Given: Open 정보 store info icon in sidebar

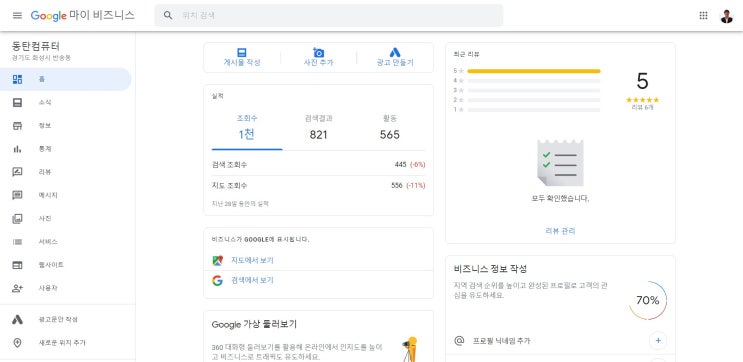Looking at the screenshot, I should (17, 126).
